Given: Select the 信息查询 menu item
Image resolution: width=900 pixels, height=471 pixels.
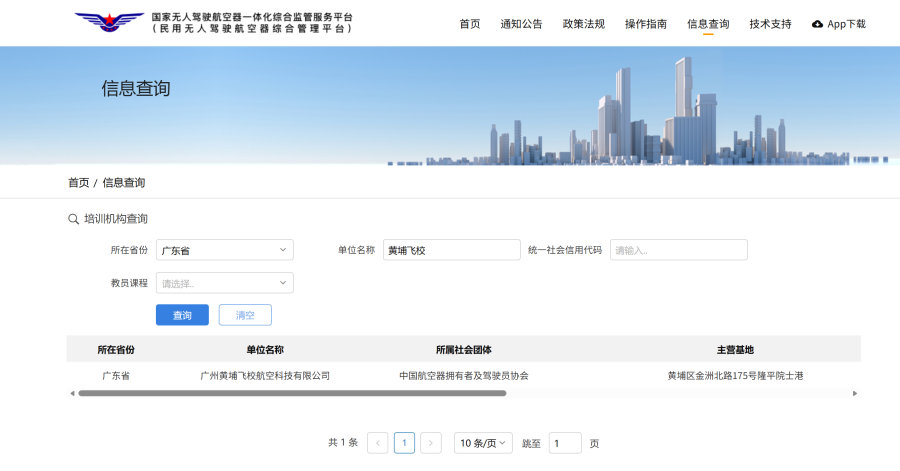Looking at the screenshot, I should click(708, 24).
